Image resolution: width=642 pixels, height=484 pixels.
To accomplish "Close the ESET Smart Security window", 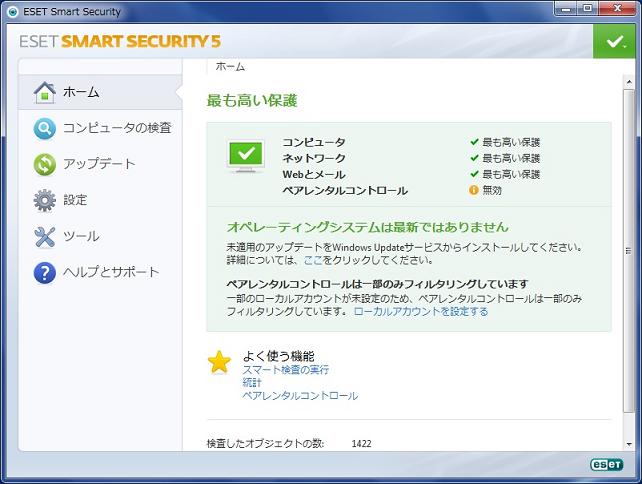I will pos(617,8).
